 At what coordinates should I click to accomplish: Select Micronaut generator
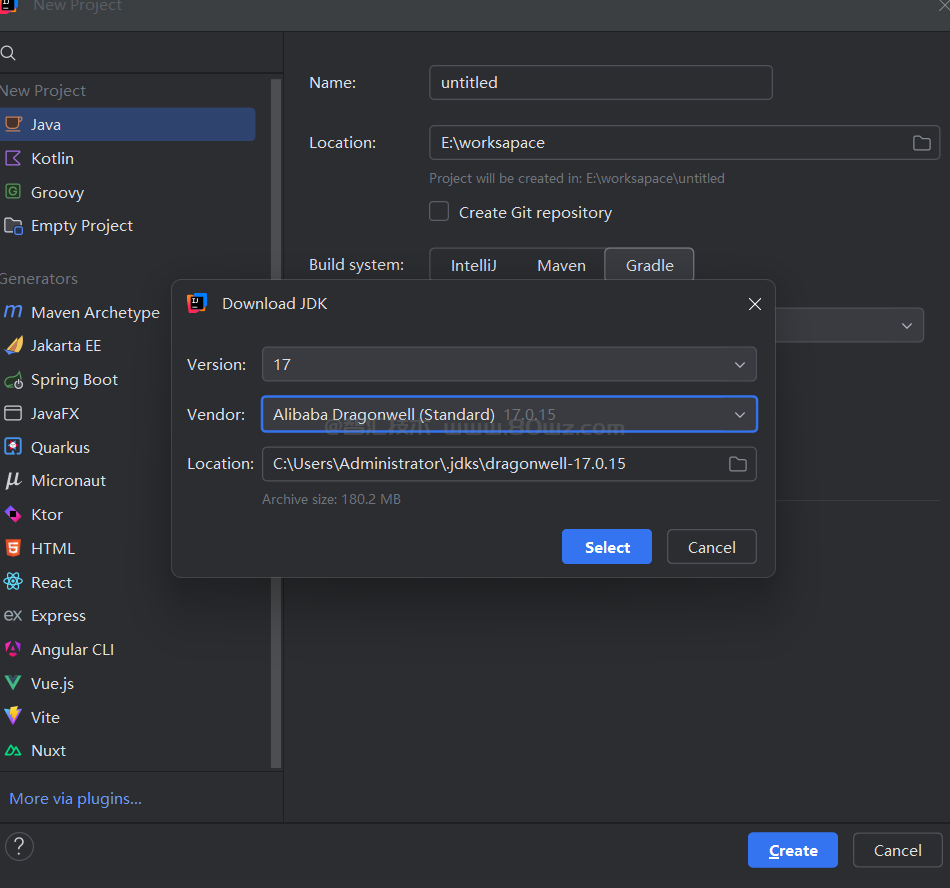[x=85, y=480]
